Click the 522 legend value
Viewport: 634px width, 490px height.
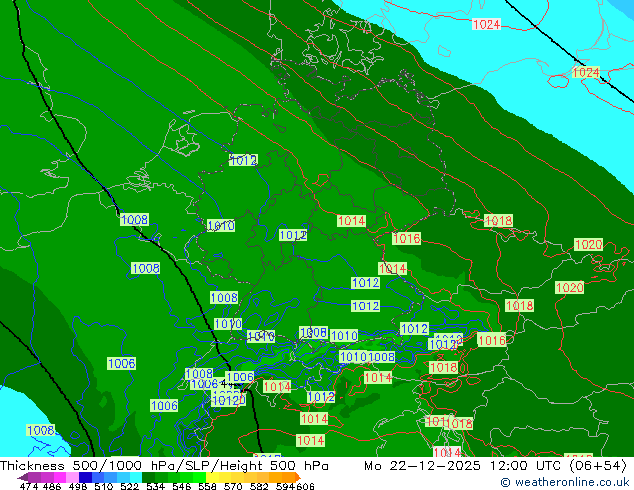(x=129, y=486)
